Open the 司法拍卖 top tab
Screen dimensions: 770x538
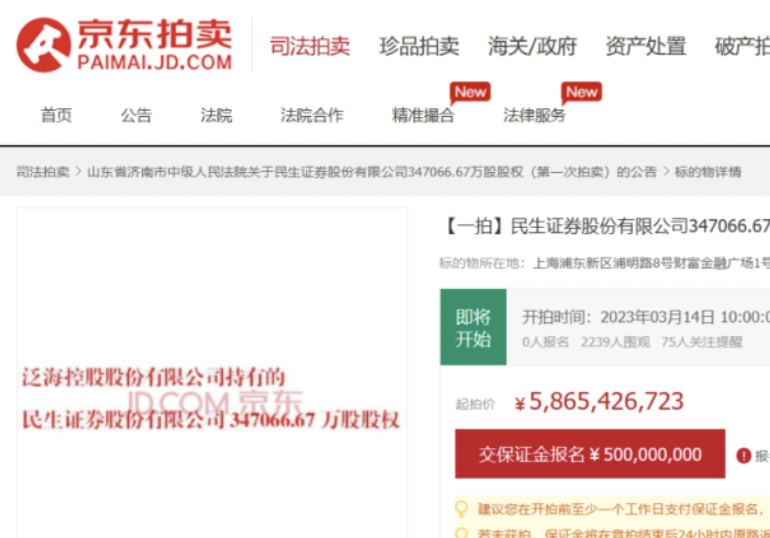coord(310,46)
